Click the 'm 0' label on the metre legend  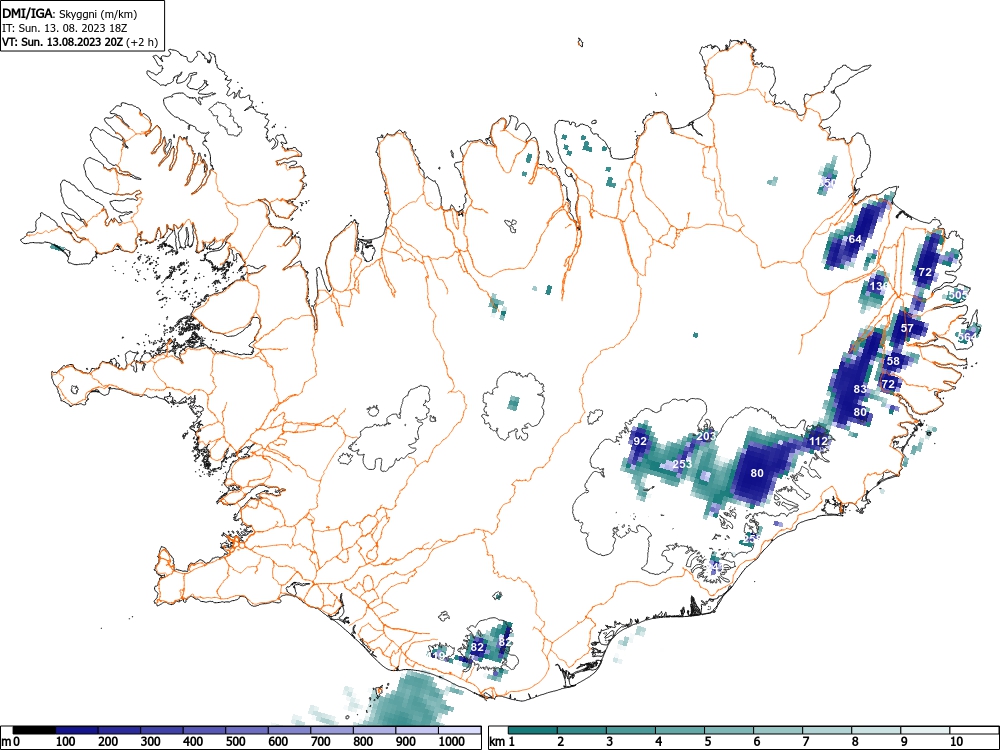click(11, 742)
